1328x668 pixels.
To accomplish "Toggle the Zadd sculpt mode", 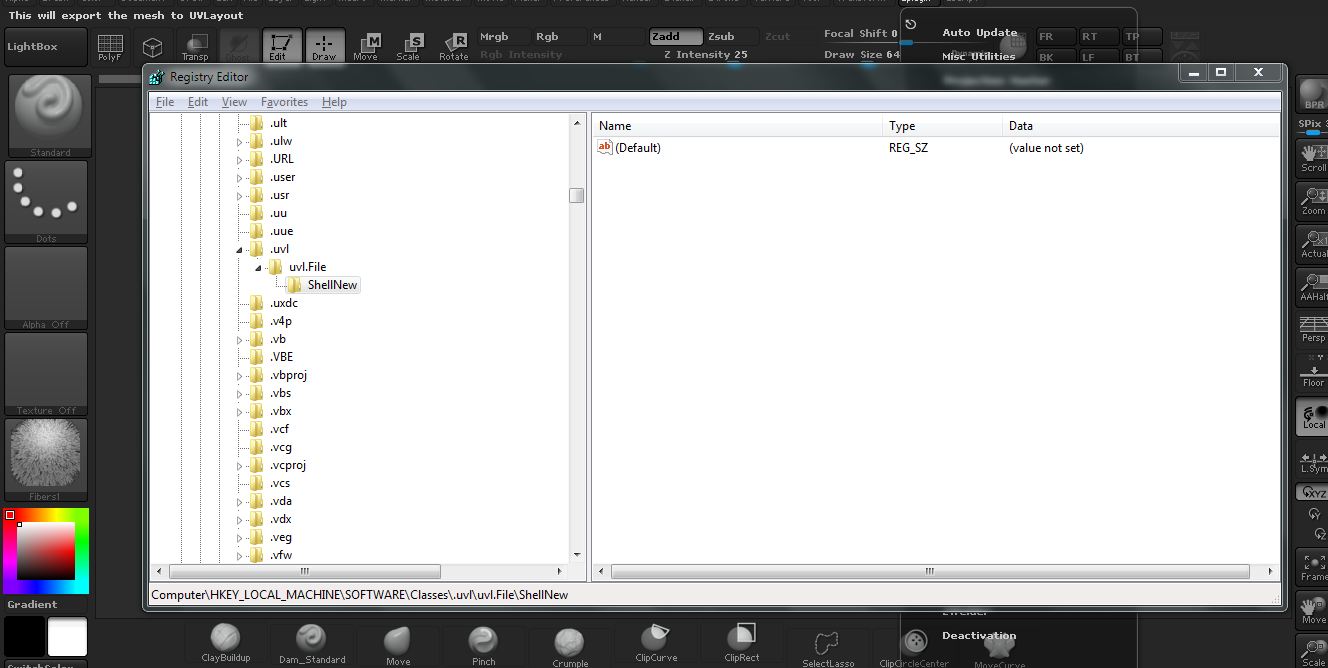I will click(676, 37).
